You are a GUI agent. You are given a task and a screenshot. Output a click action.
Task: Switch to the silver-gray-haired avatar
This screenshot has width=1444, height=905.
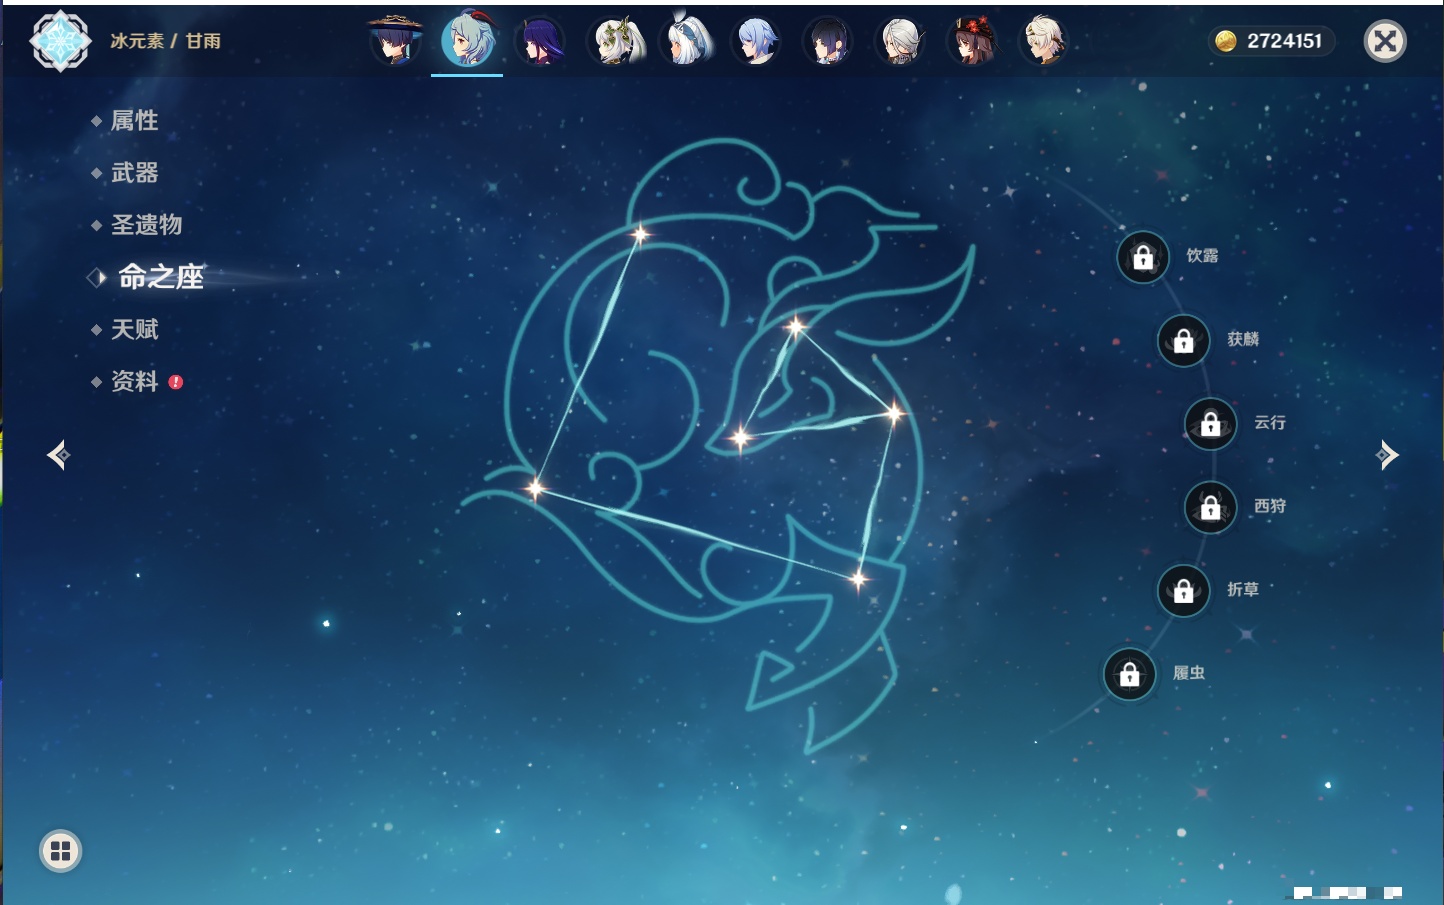[x=901, y=42]
